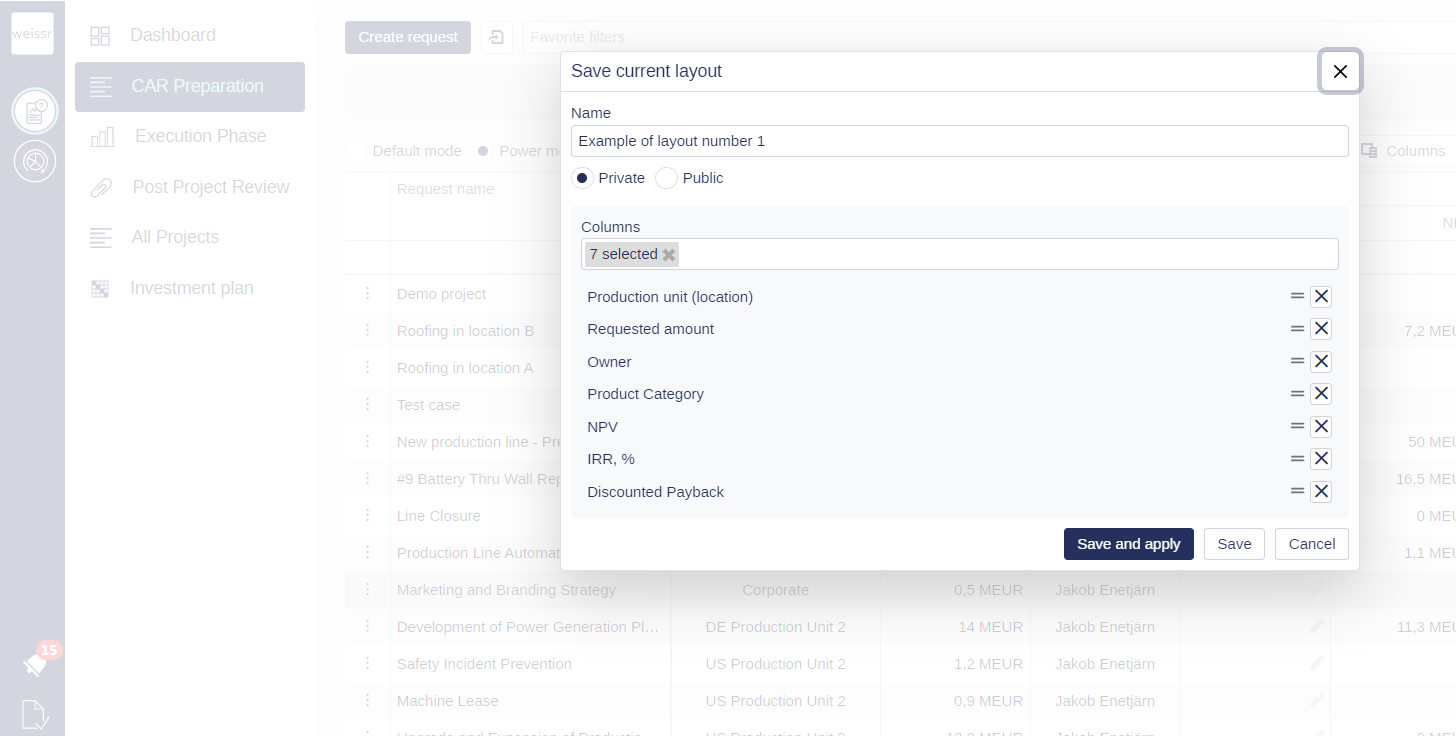Click the layout Name text field
The width and height of the screenshot is (1456, 736).
coord(959,141)
